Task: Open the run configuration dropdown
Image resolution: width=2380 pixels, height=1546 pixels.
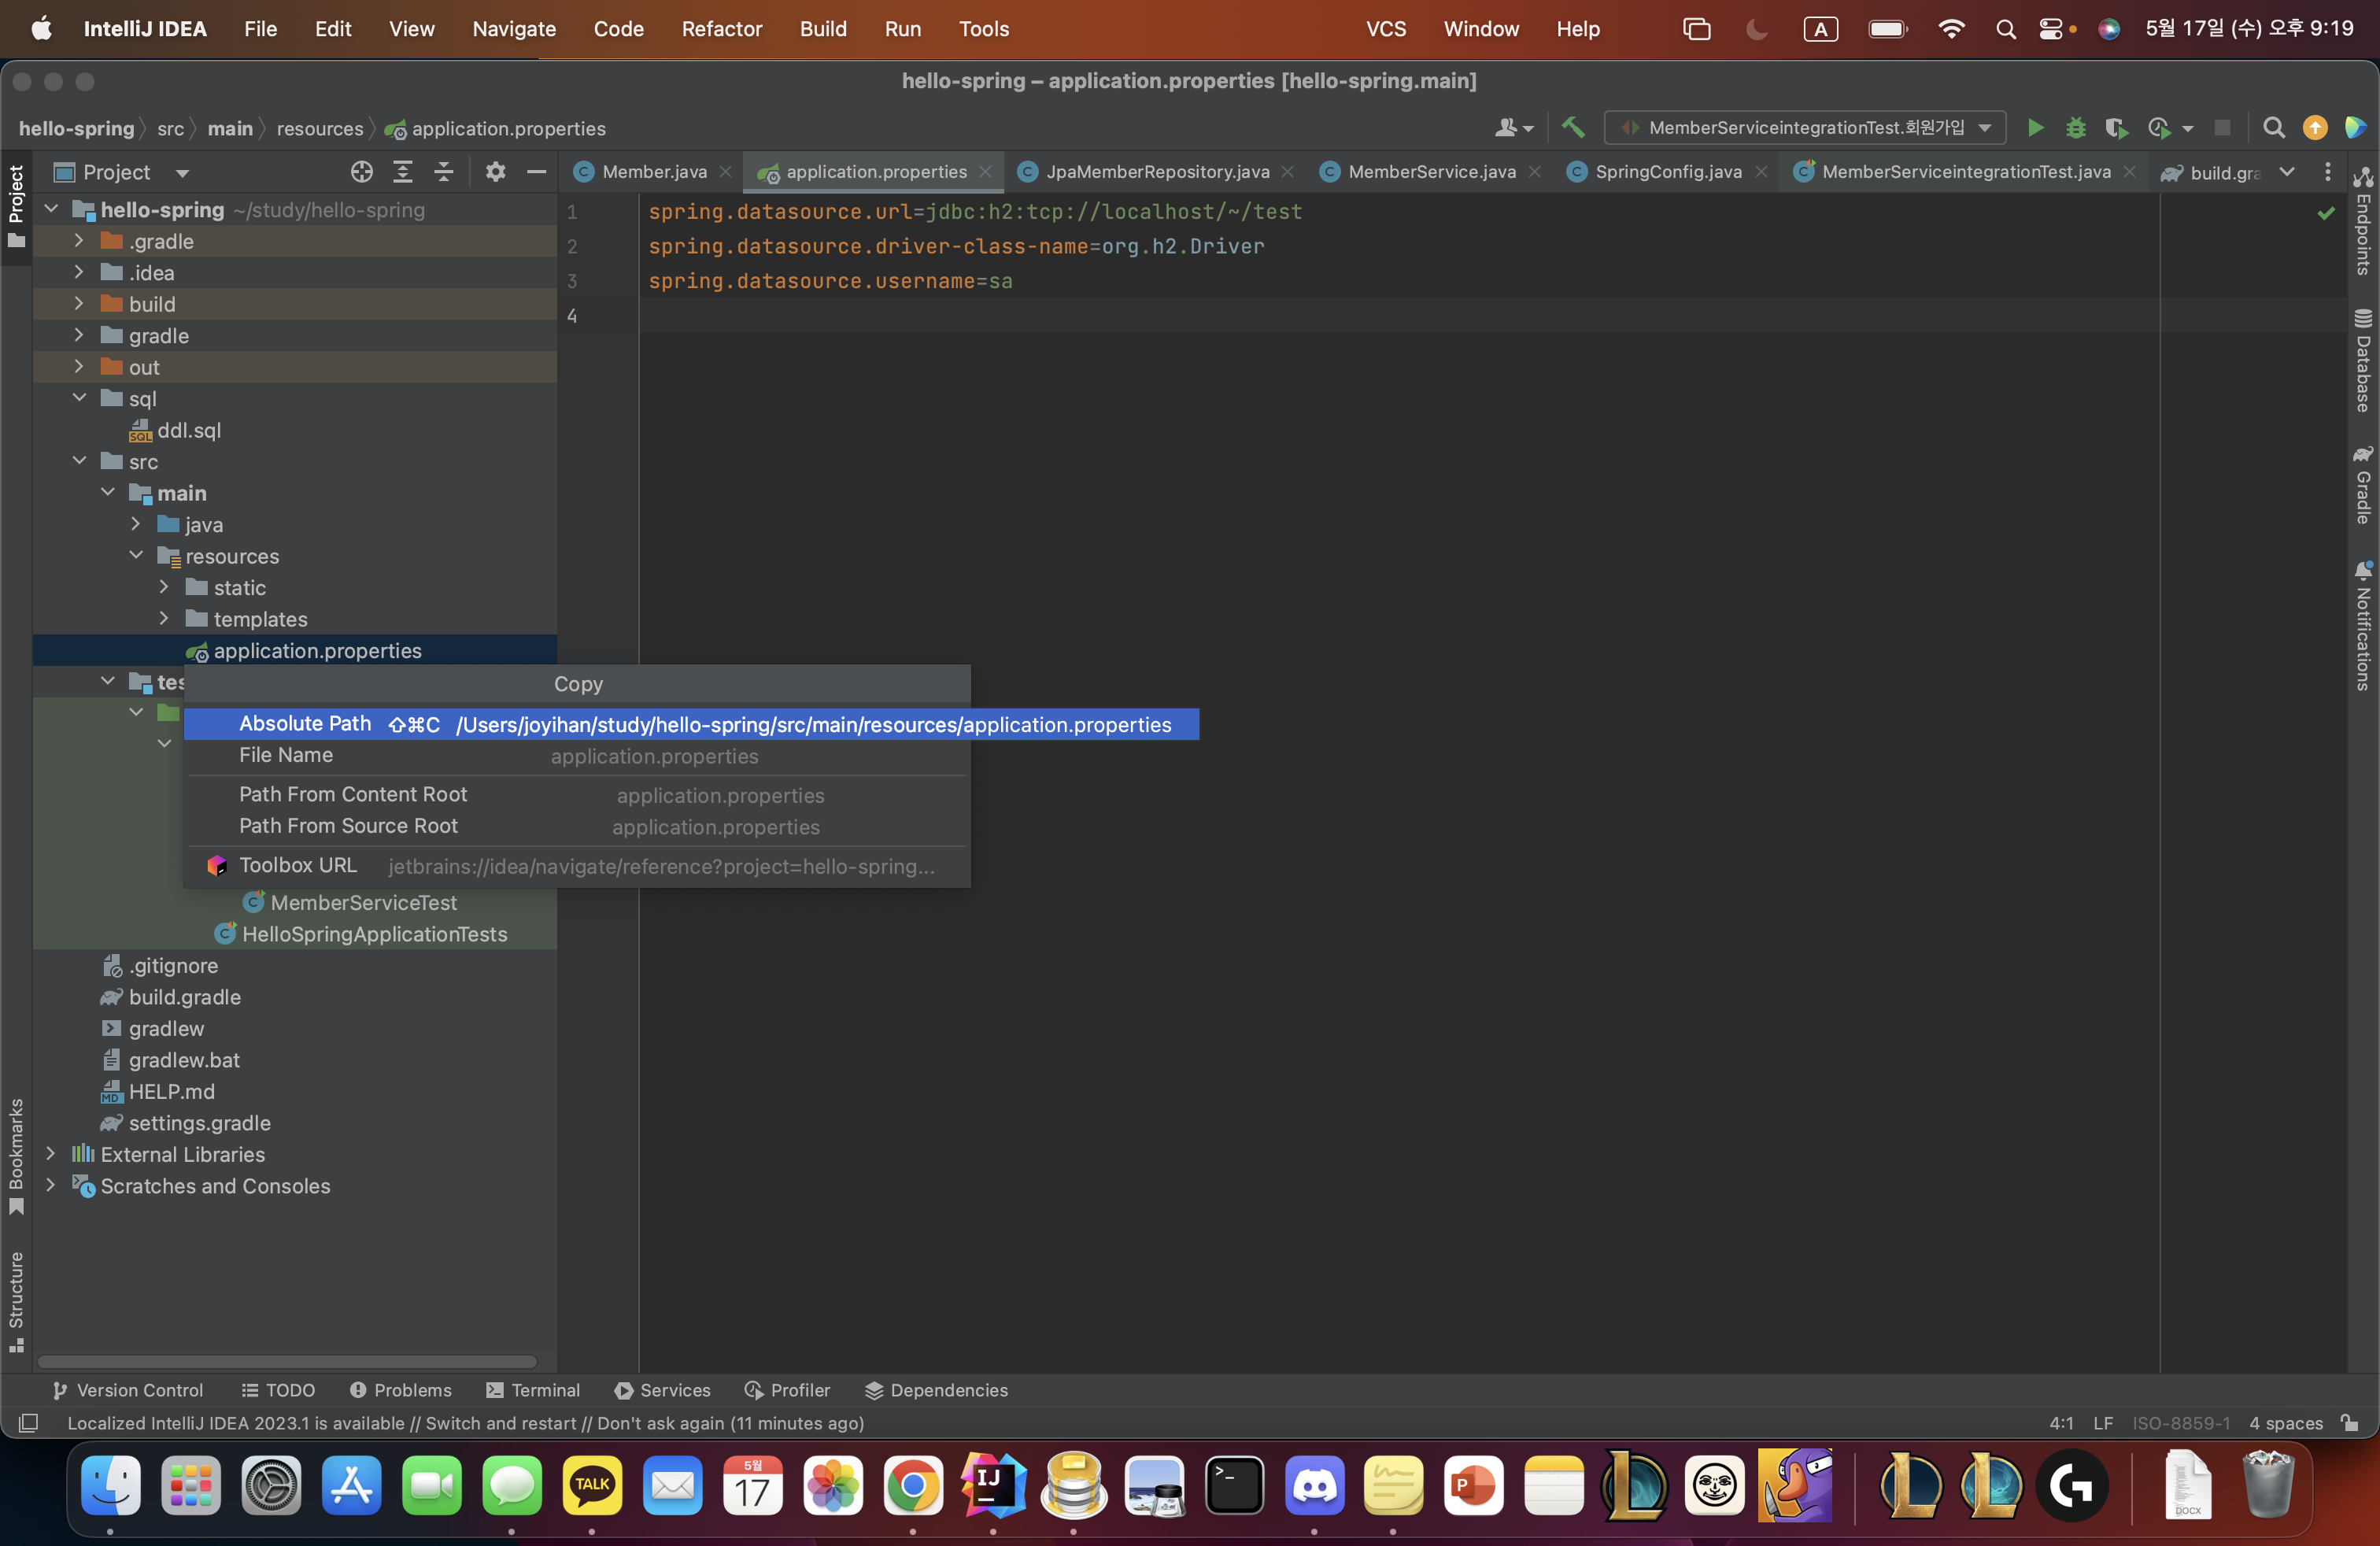Action: tap(1805, 128)
